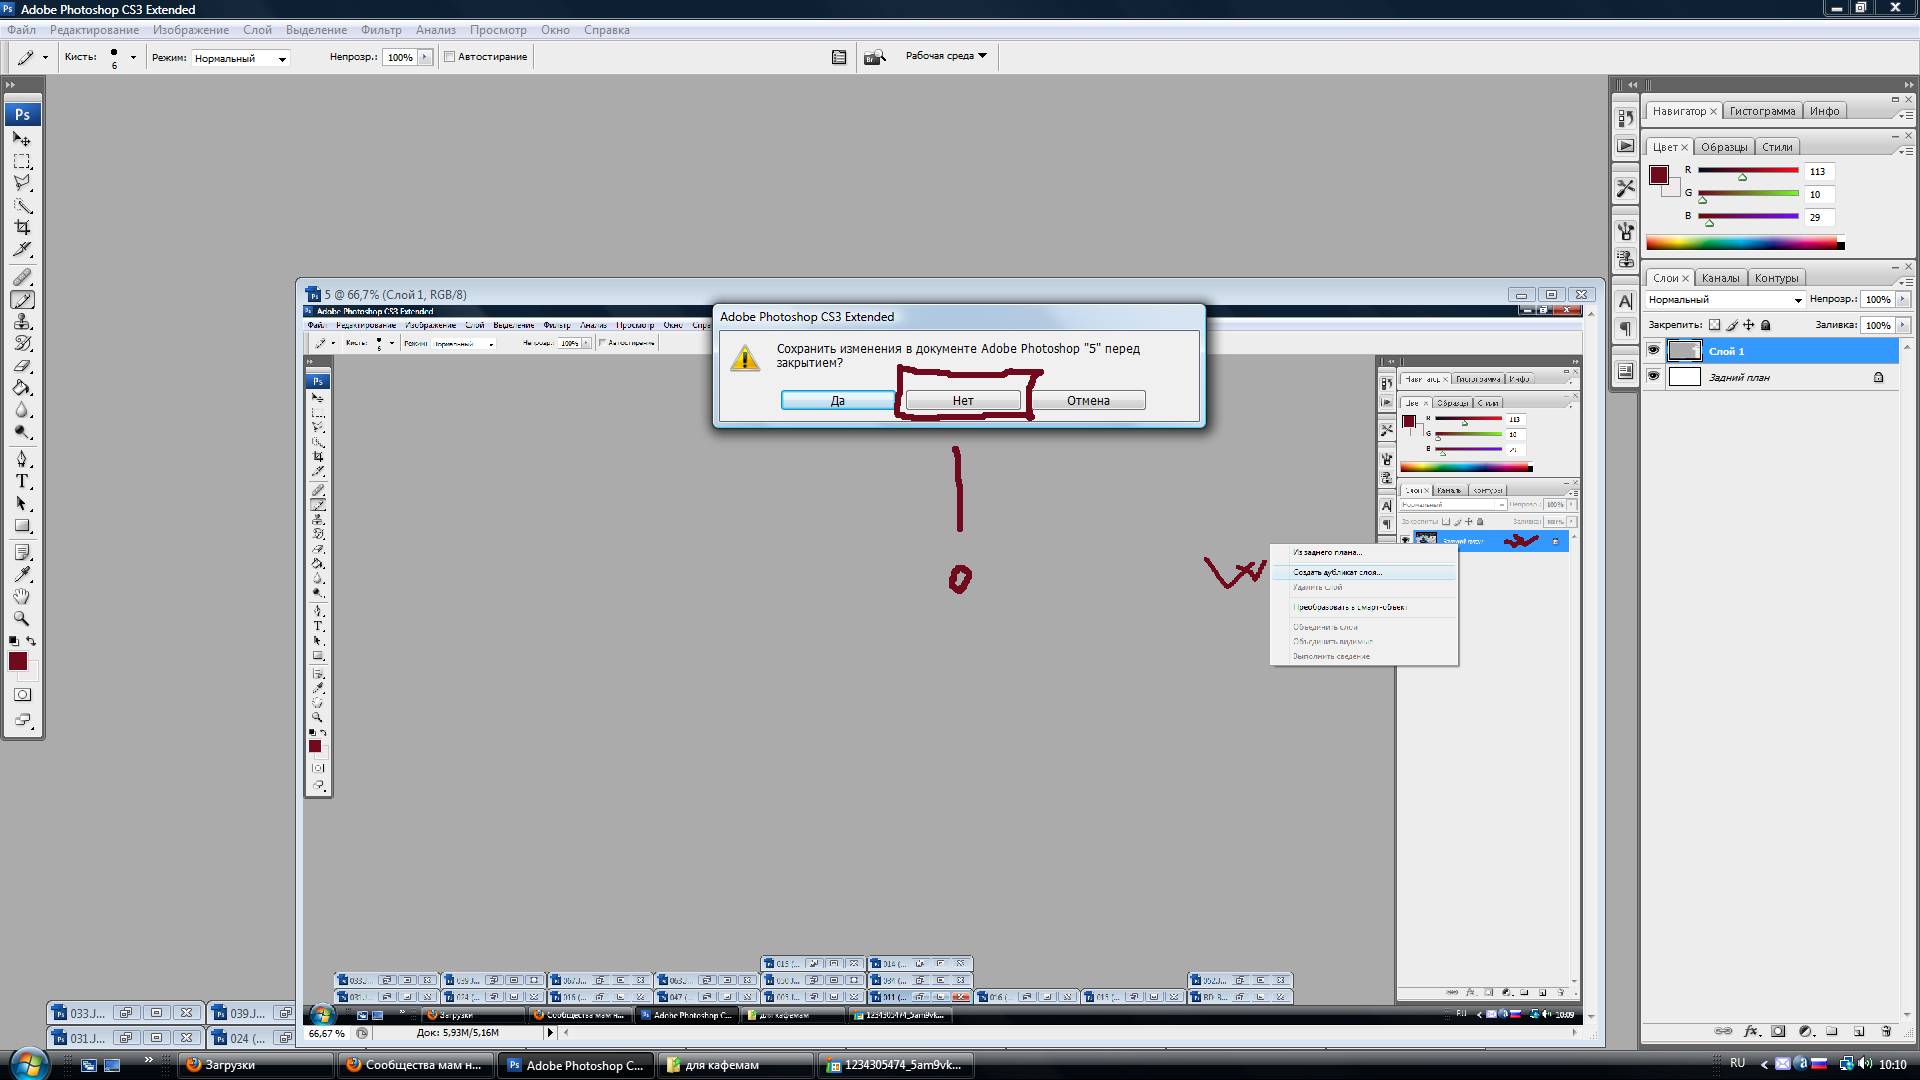Open the Рабочая среда workspace dropdown
The width and height of the screenshot is (1920, 1080).
click(x=946, y=56)
